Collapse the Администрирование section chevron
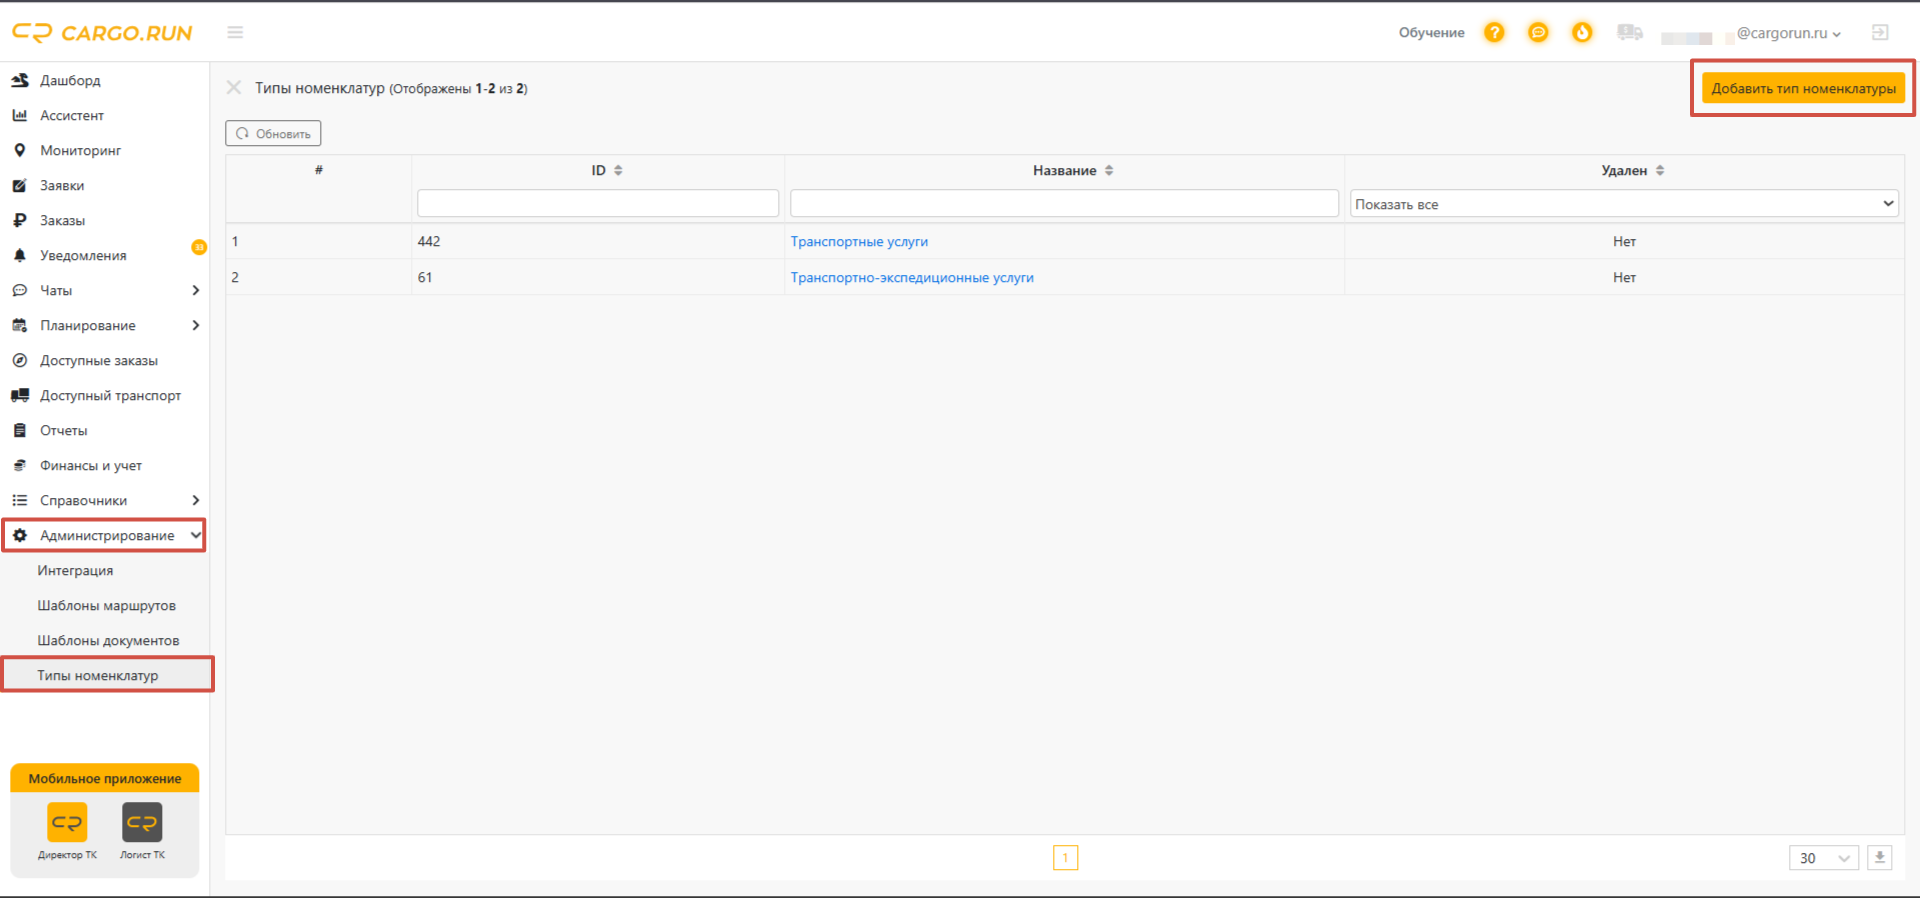The height and width of the screenshot is (898, 1920). (x=195, y=535)
